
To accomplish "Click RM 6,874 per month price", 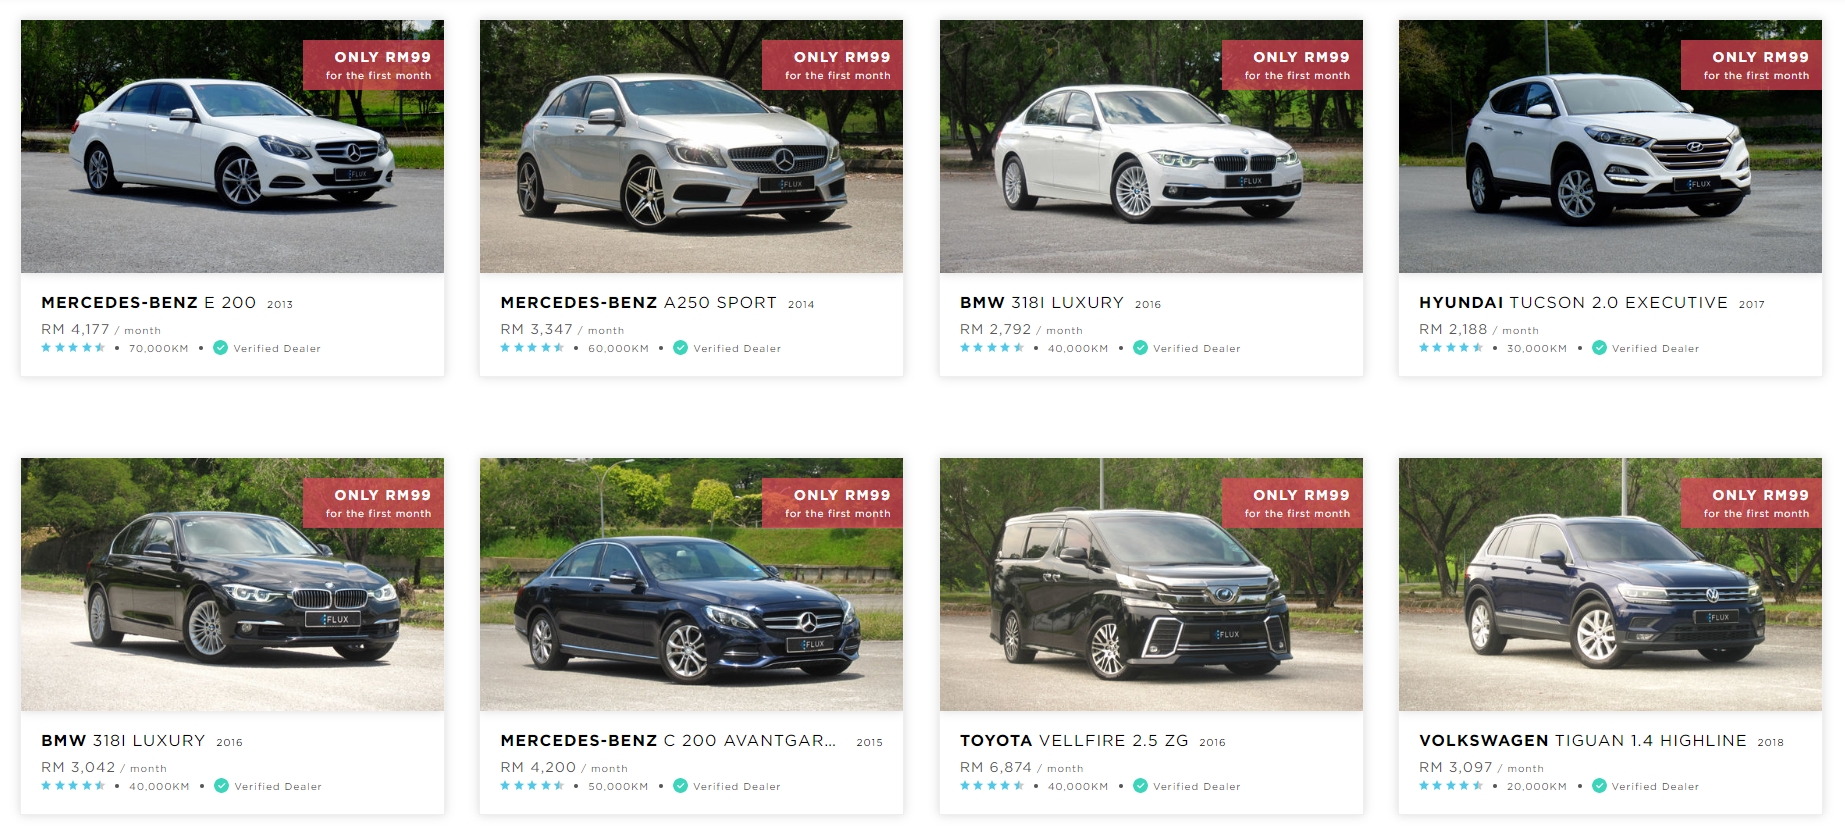I will pyautogui.click(x=1021, y=767).
